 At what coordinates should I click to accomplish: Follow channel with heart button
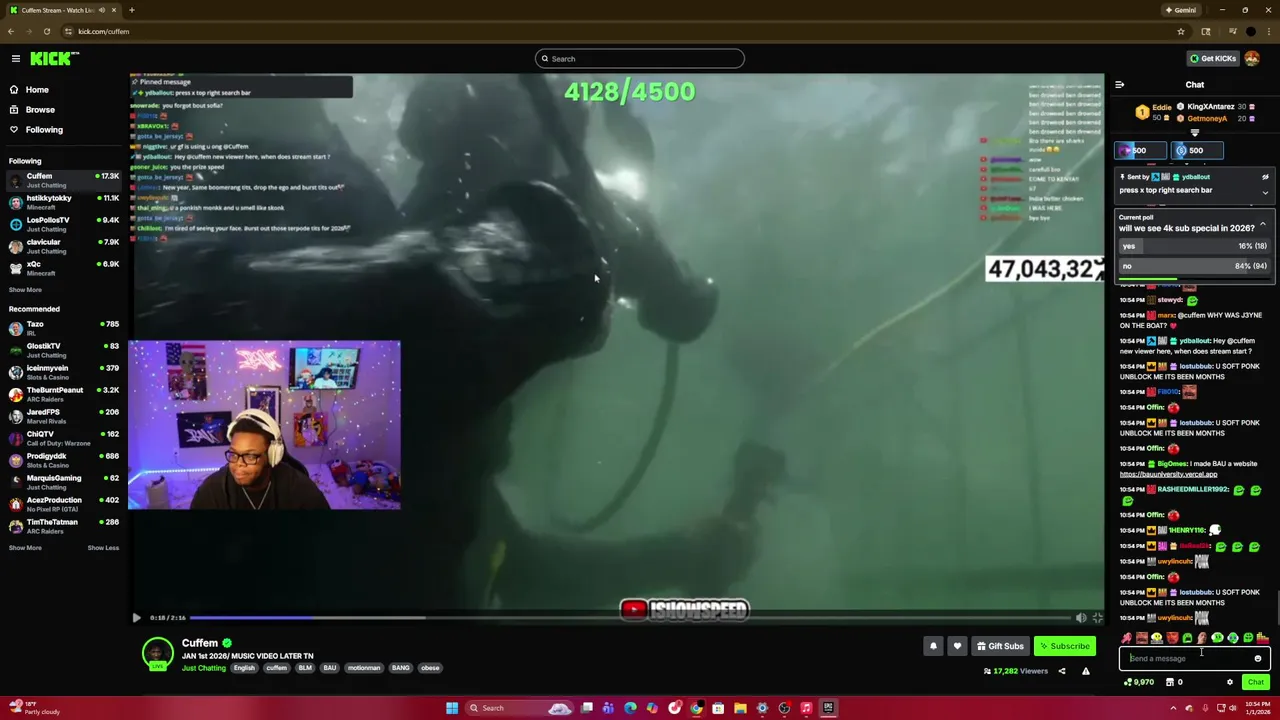pyautogui.click(x=957, y=646)
